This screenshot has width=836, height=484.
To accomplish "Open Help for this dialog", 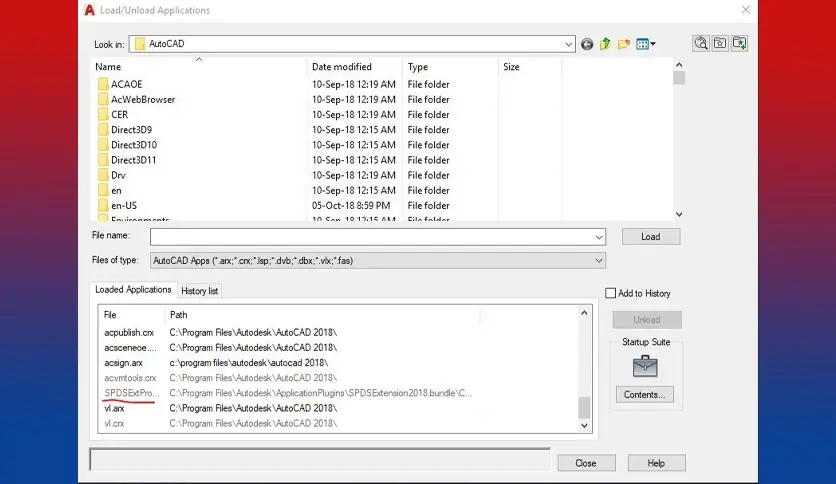I will click(x=656, y=463).
